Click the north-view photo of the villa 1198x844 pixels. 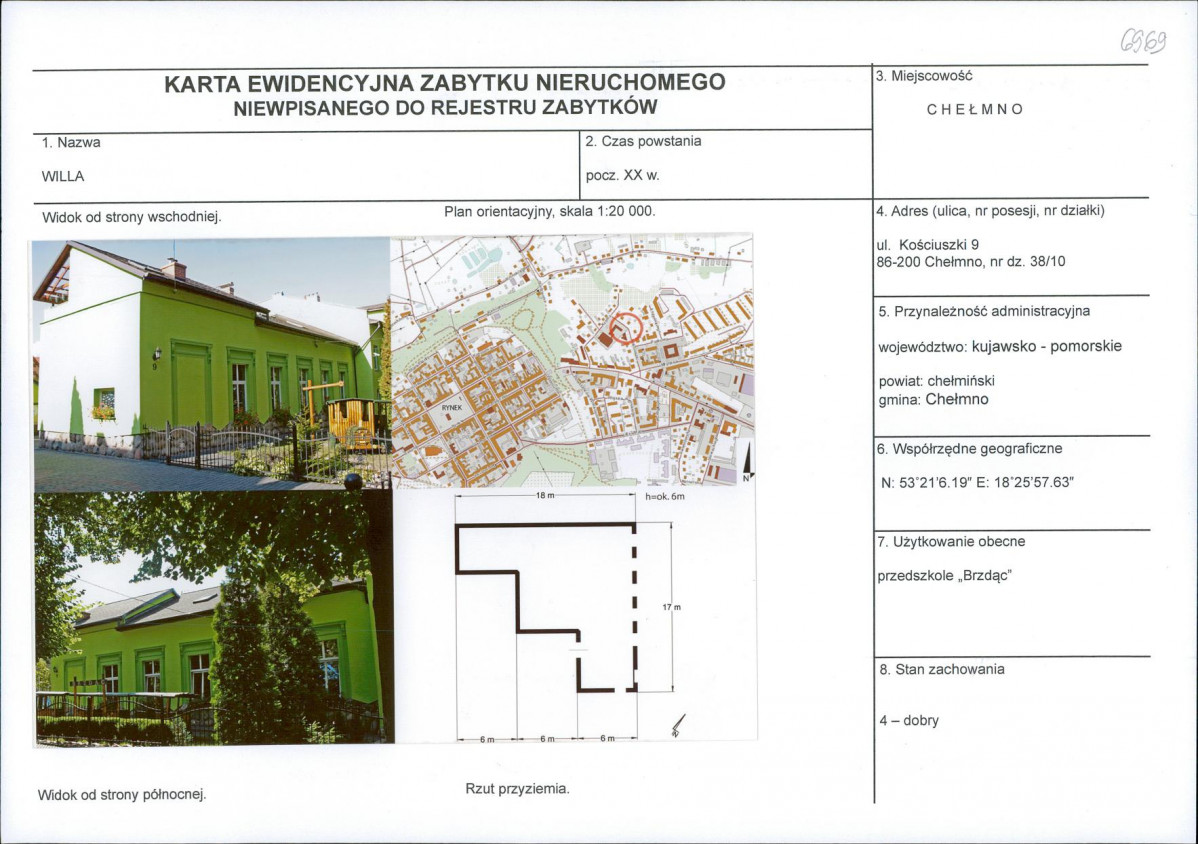[215, 618]
